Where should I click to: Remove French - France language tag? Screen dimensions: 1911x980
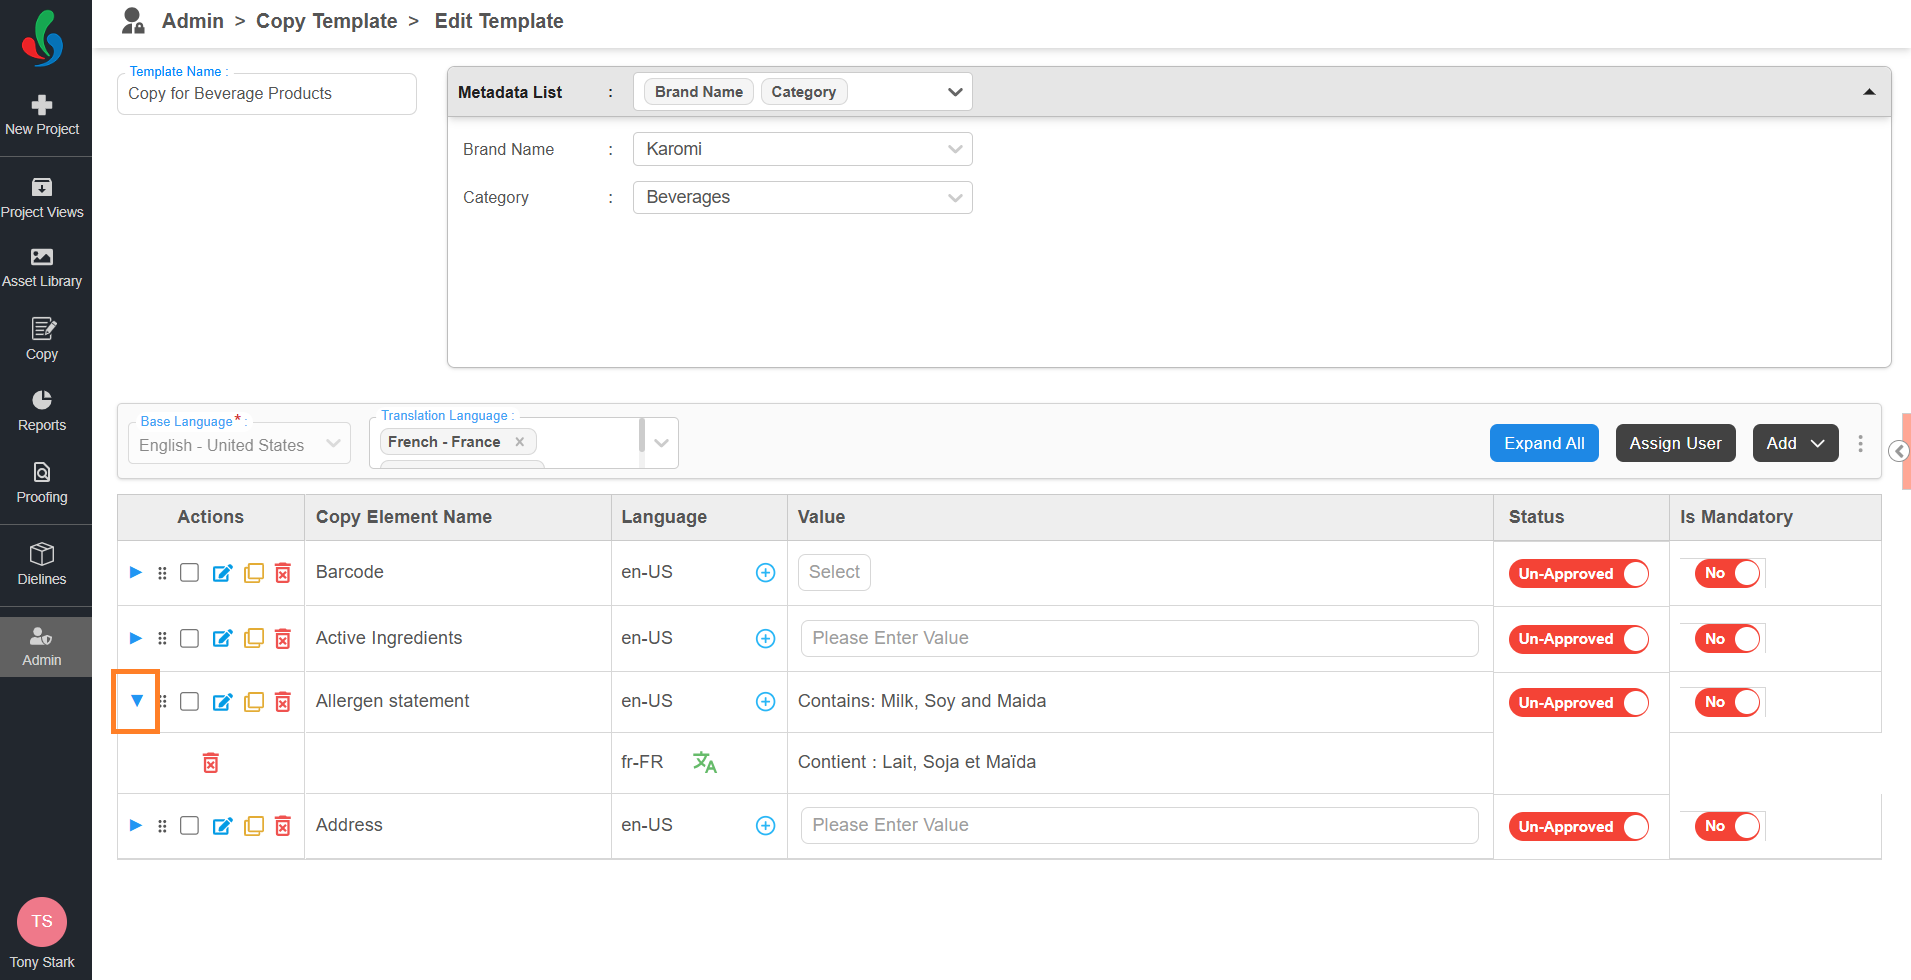520,442
